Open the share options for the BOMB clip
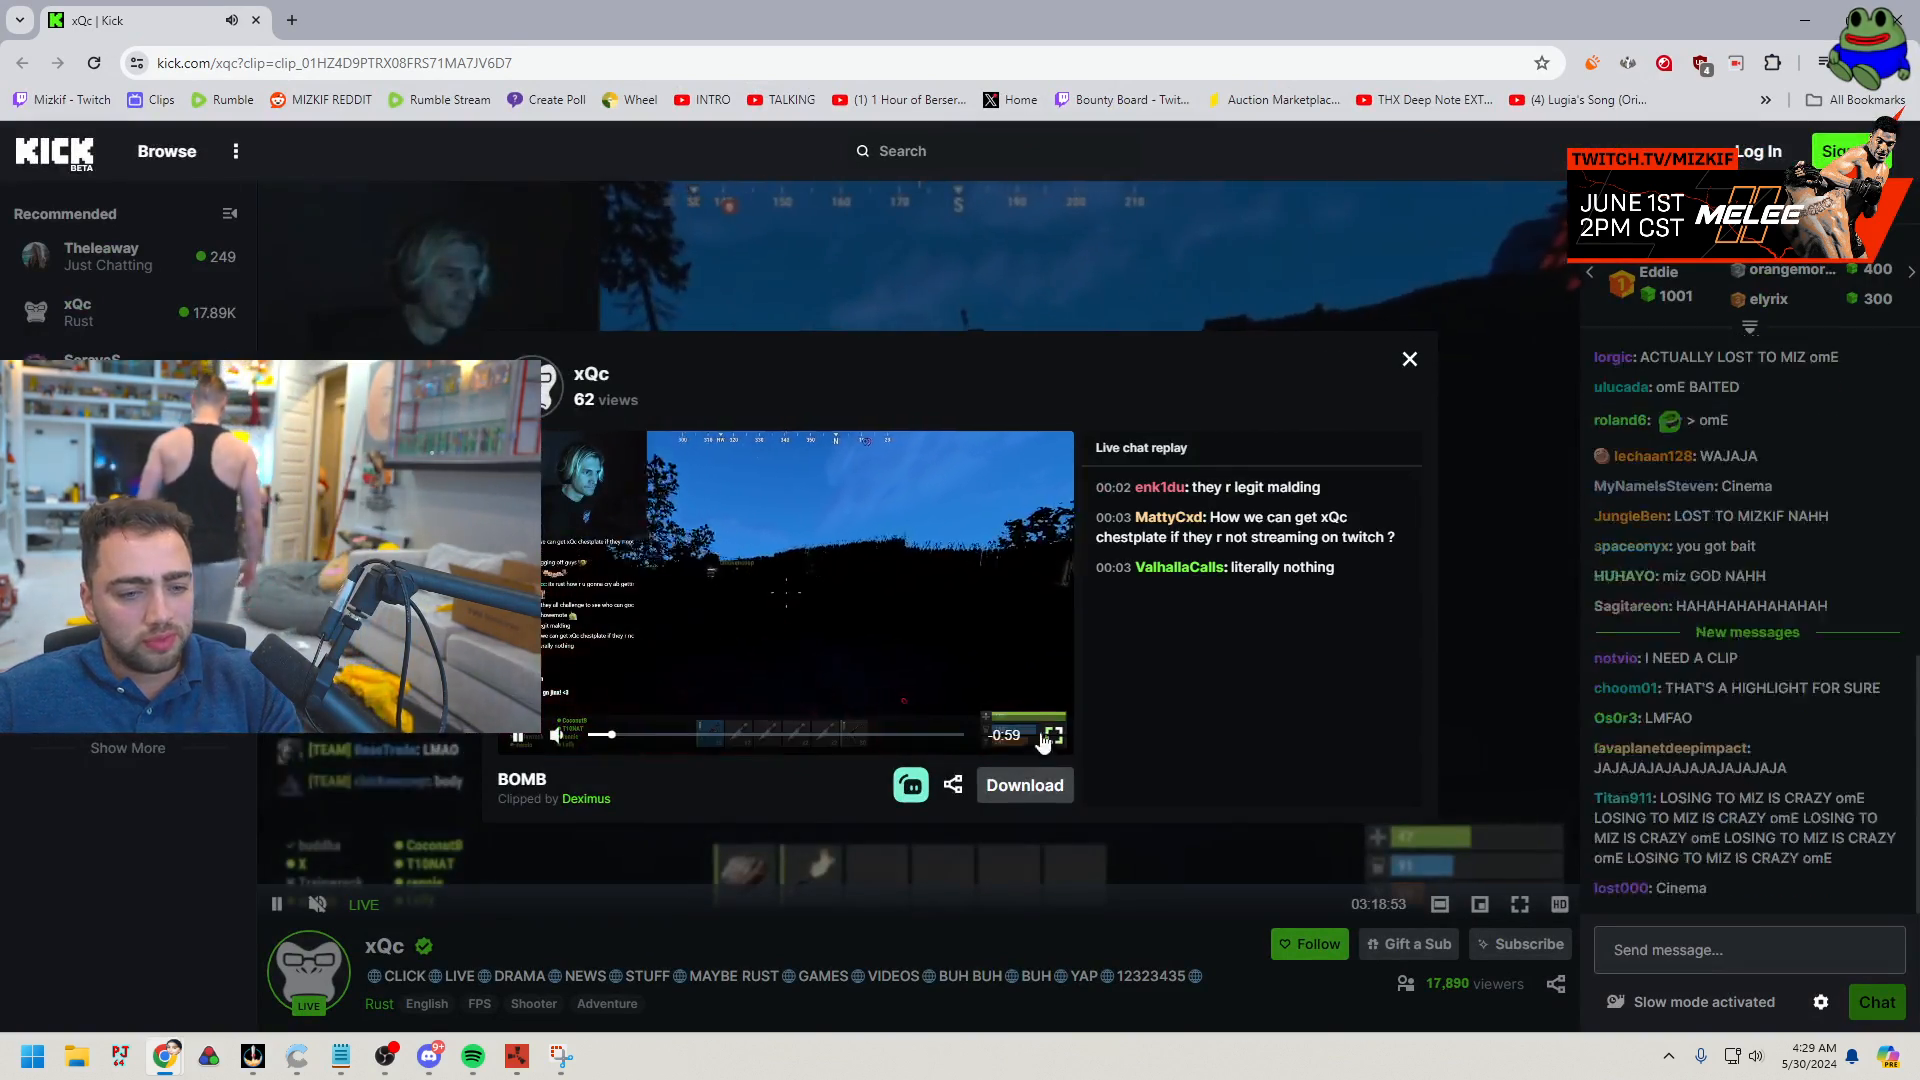1920x1080 pixels. click(x=953, y=785)
